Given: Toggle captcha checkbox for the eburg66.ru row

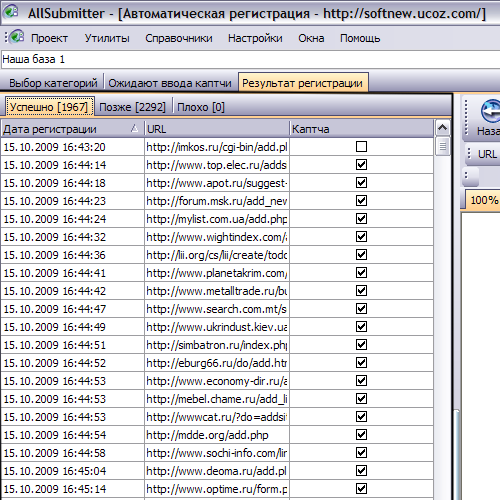Looking at the screenshot, I should click(x=361, y=363).
